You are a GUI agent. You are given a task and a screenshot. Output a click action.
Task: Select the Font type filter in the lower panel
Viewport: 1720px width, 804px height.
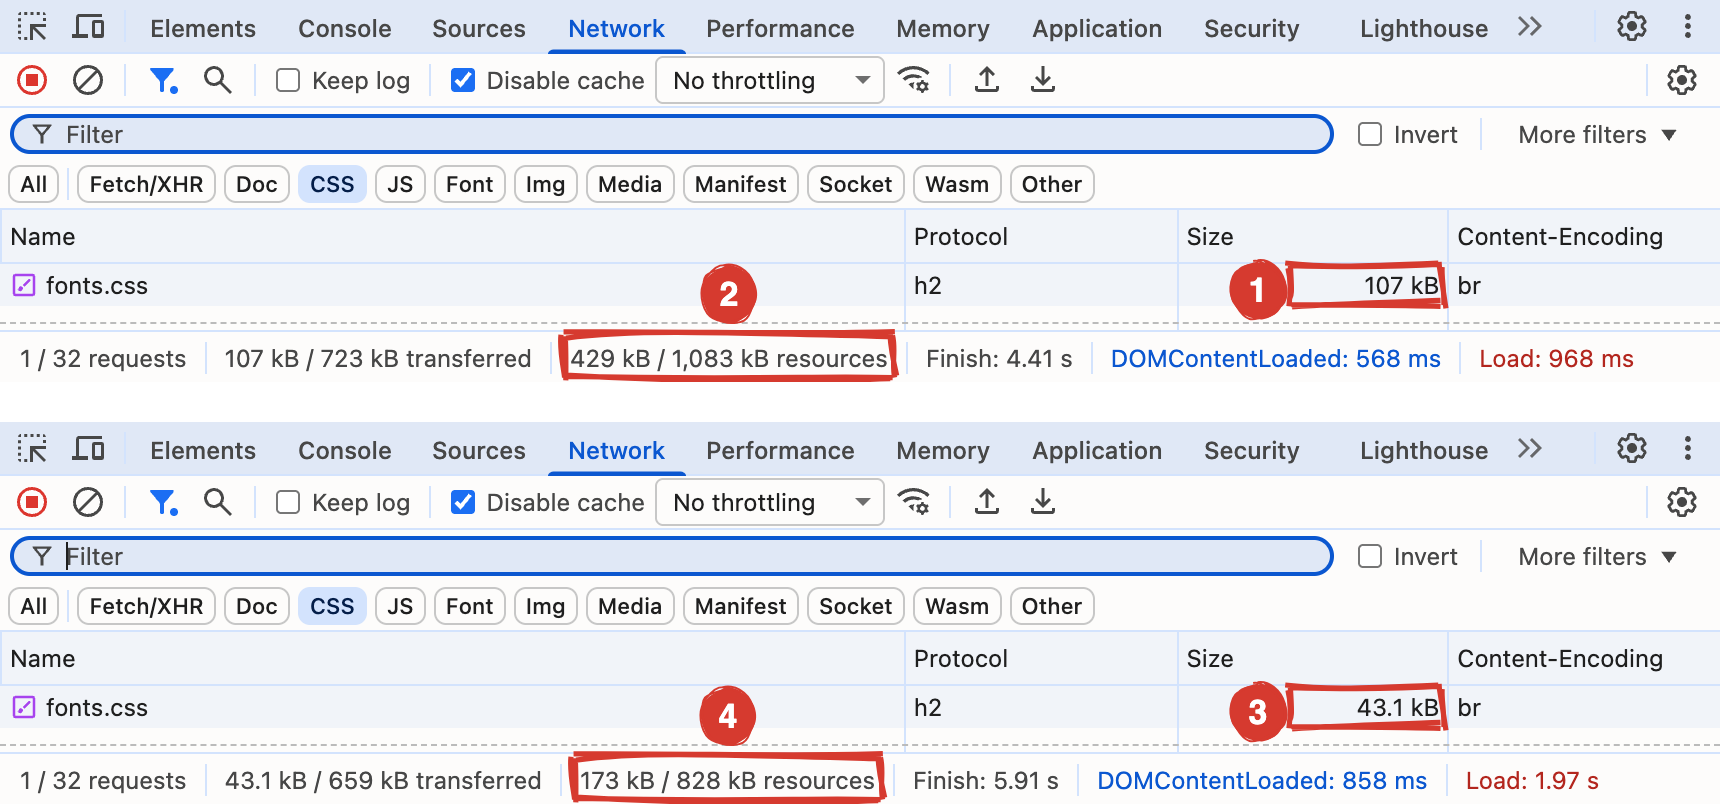pyautogui.click(x=469, y=606)
